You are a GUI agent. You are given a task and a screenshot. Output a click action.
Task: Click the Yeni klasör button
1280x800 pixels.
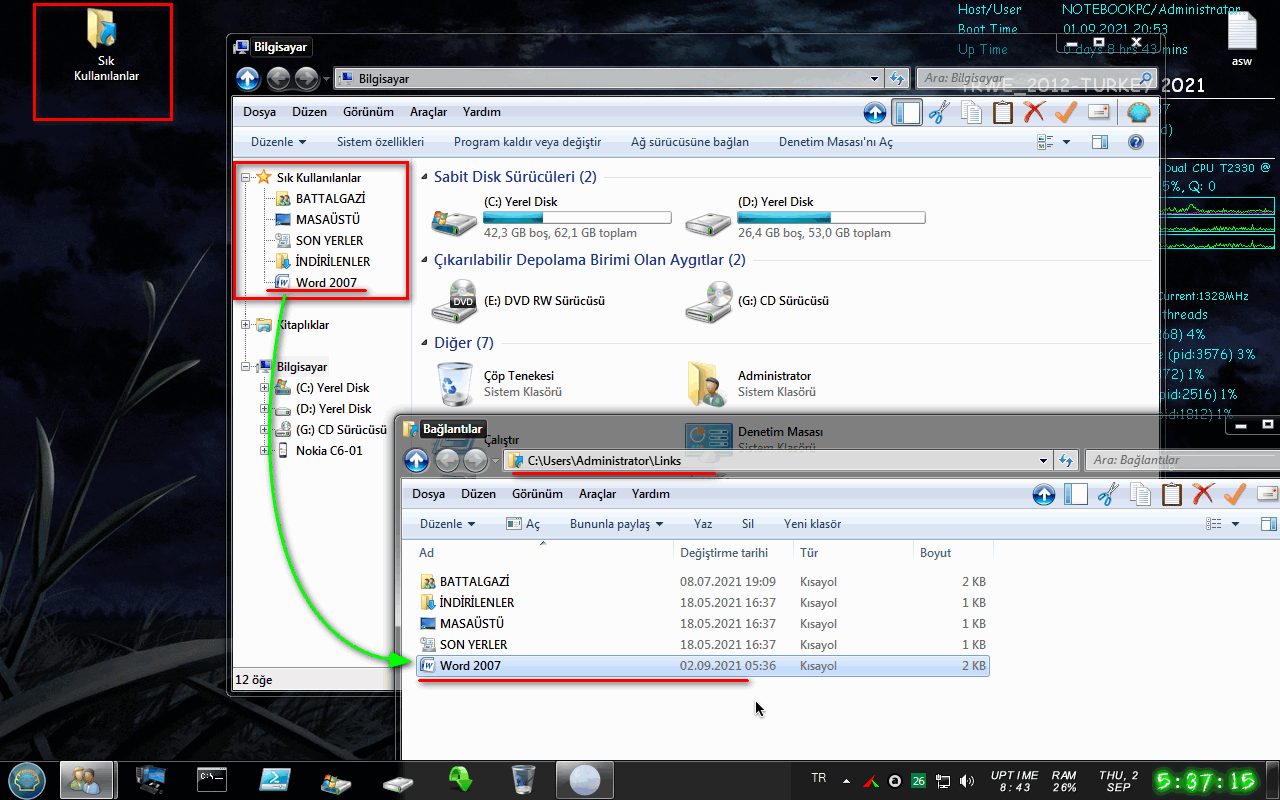pyautogui.click(x=812, y=524)
